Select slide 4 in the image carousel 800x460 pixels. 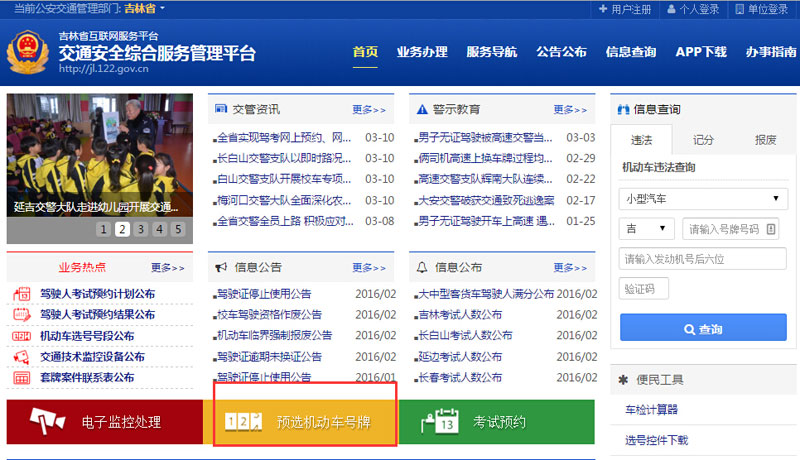[160, 229]
